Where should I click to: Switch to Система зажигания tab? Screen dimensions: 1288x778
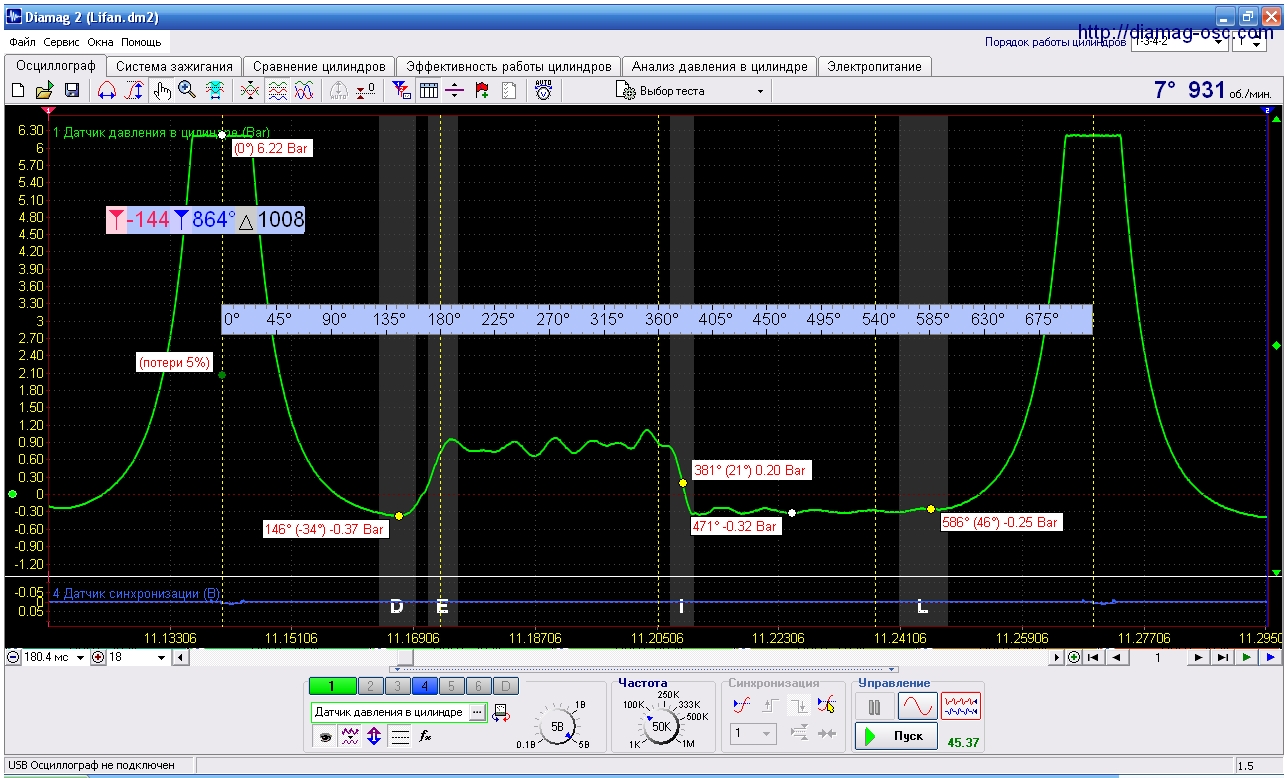coord(174,66)
